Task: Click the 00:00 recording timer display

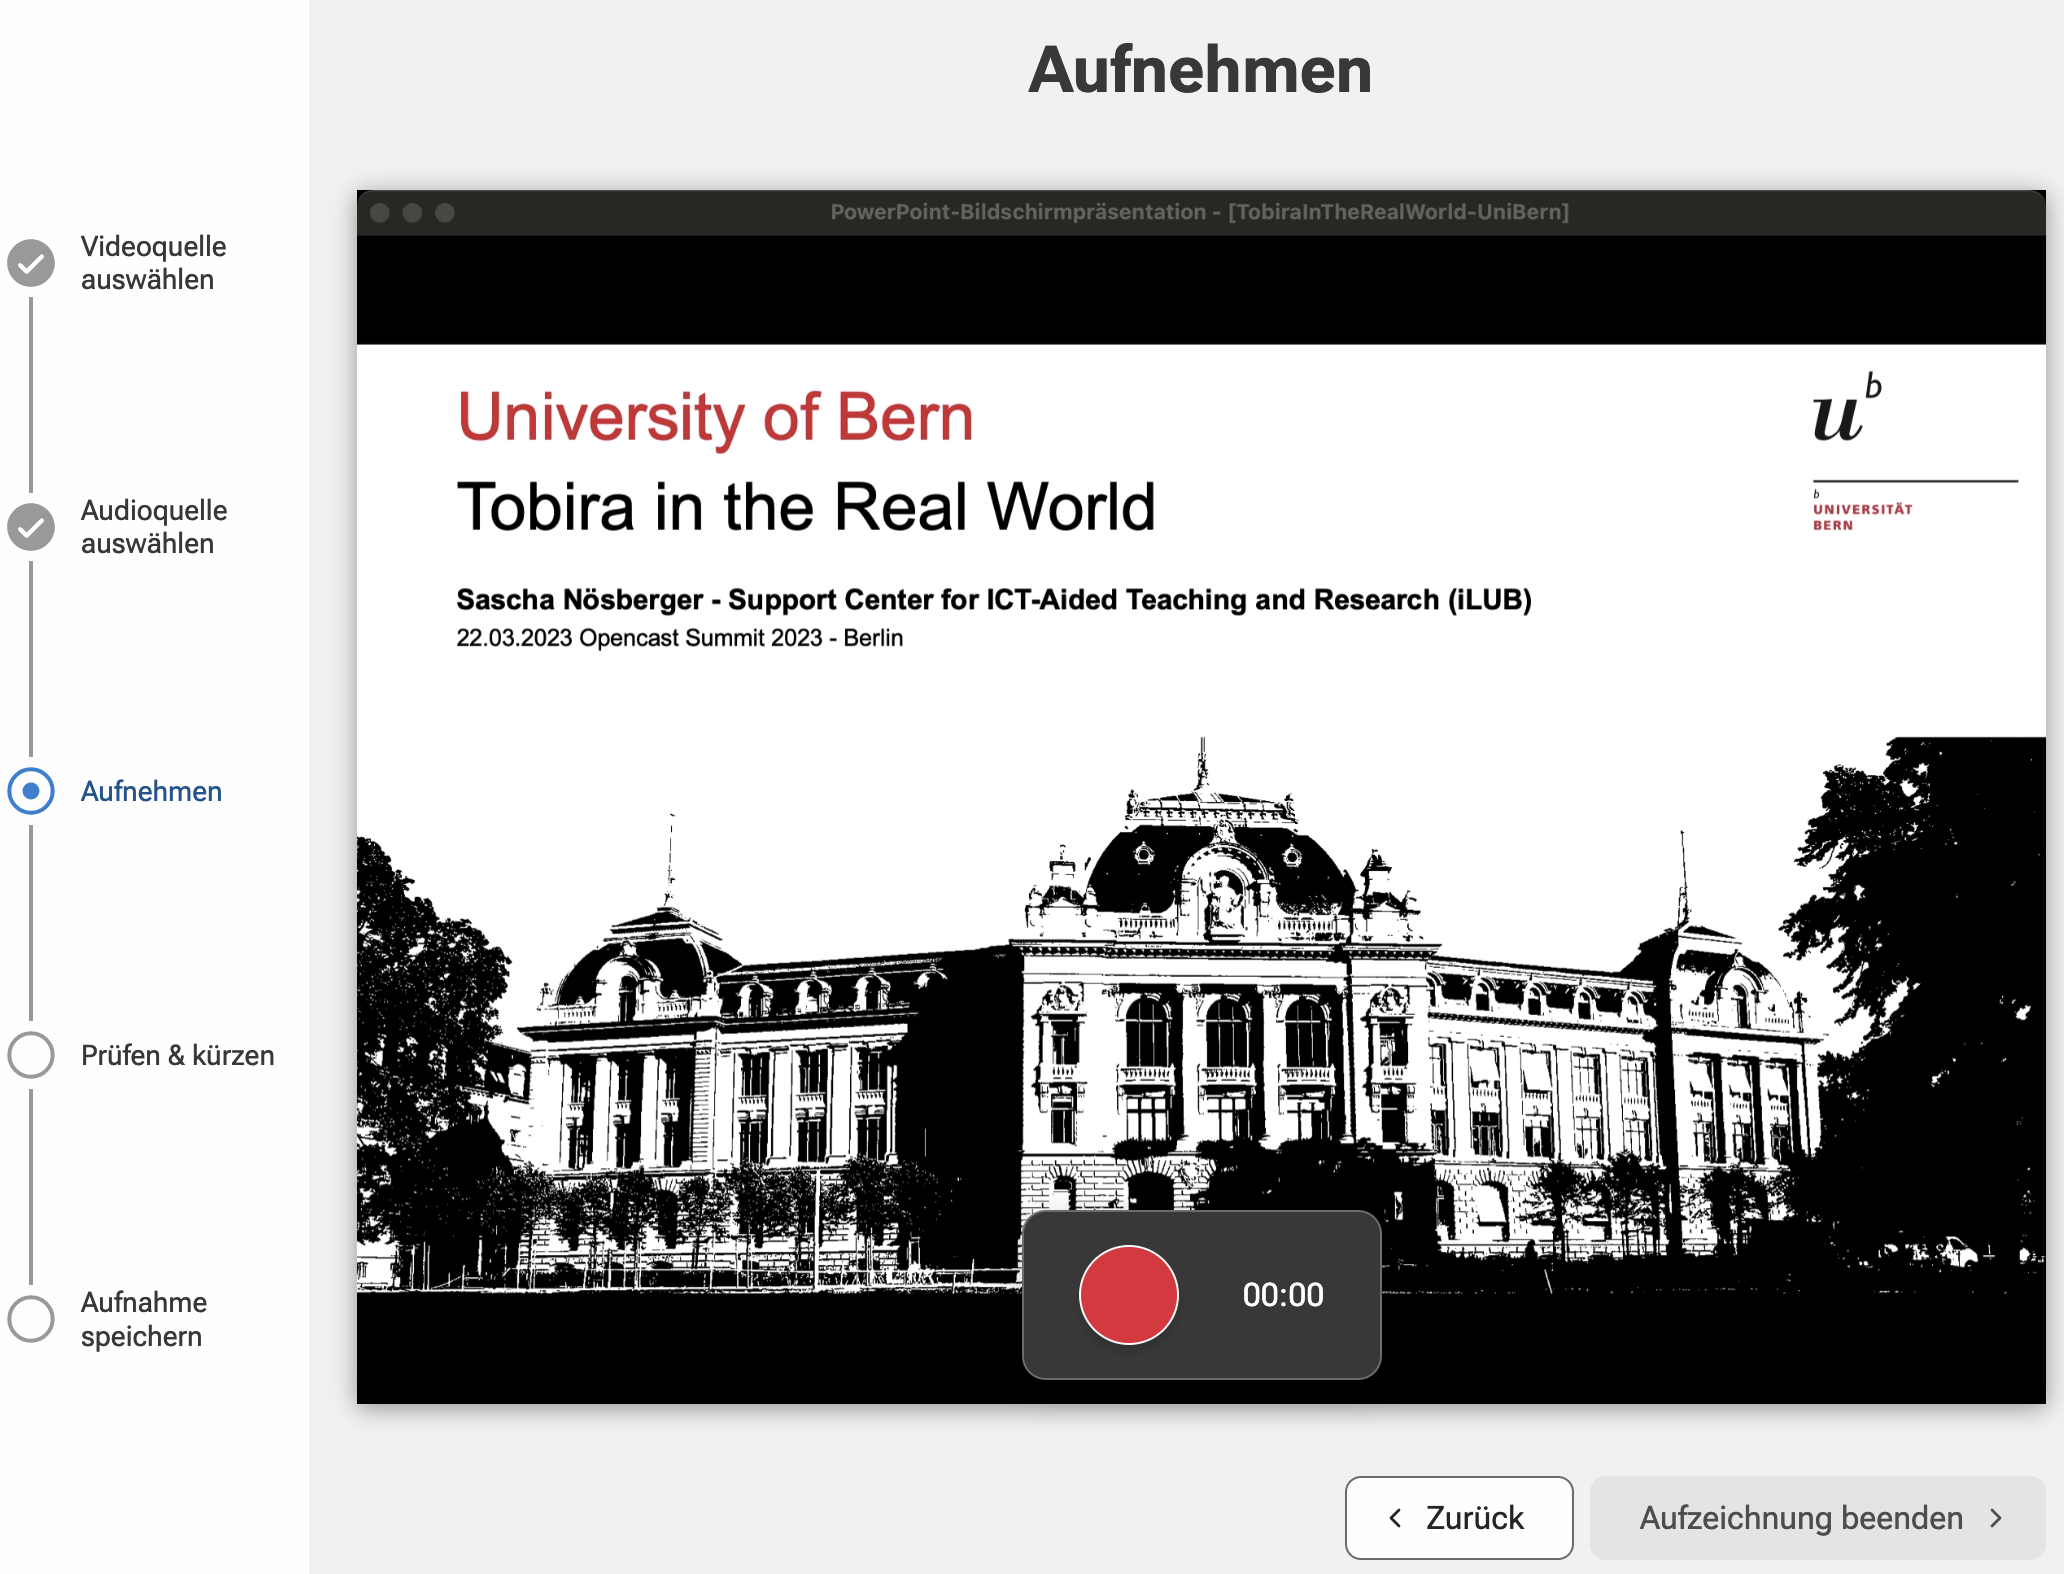Action: point(1282,1295)
